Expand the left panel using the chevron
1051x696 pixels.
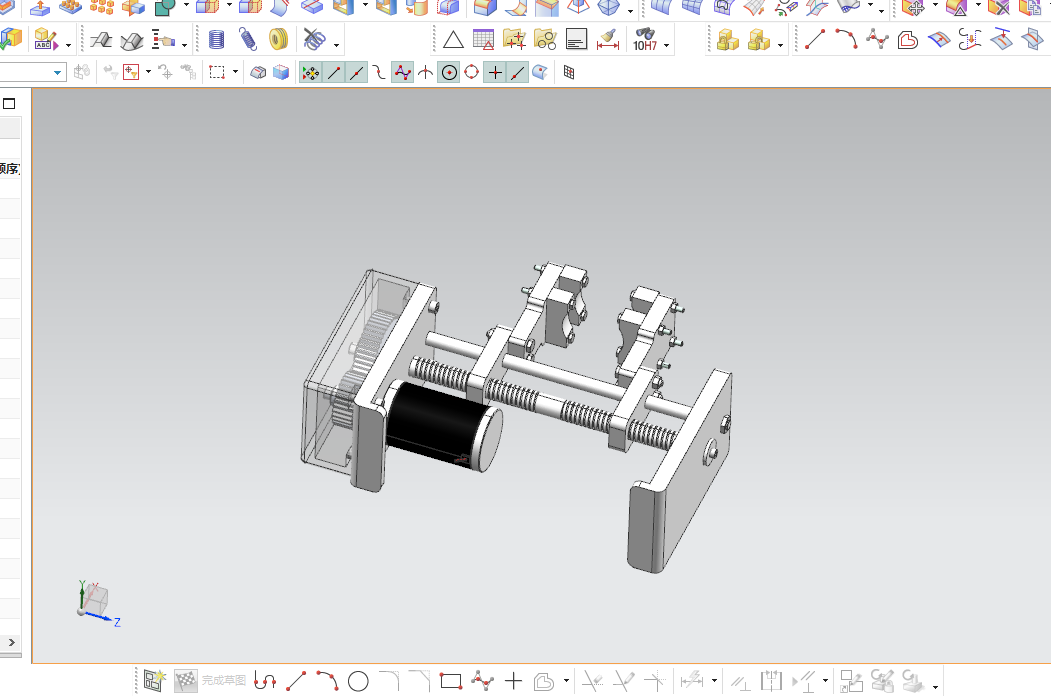pos(11,642)
